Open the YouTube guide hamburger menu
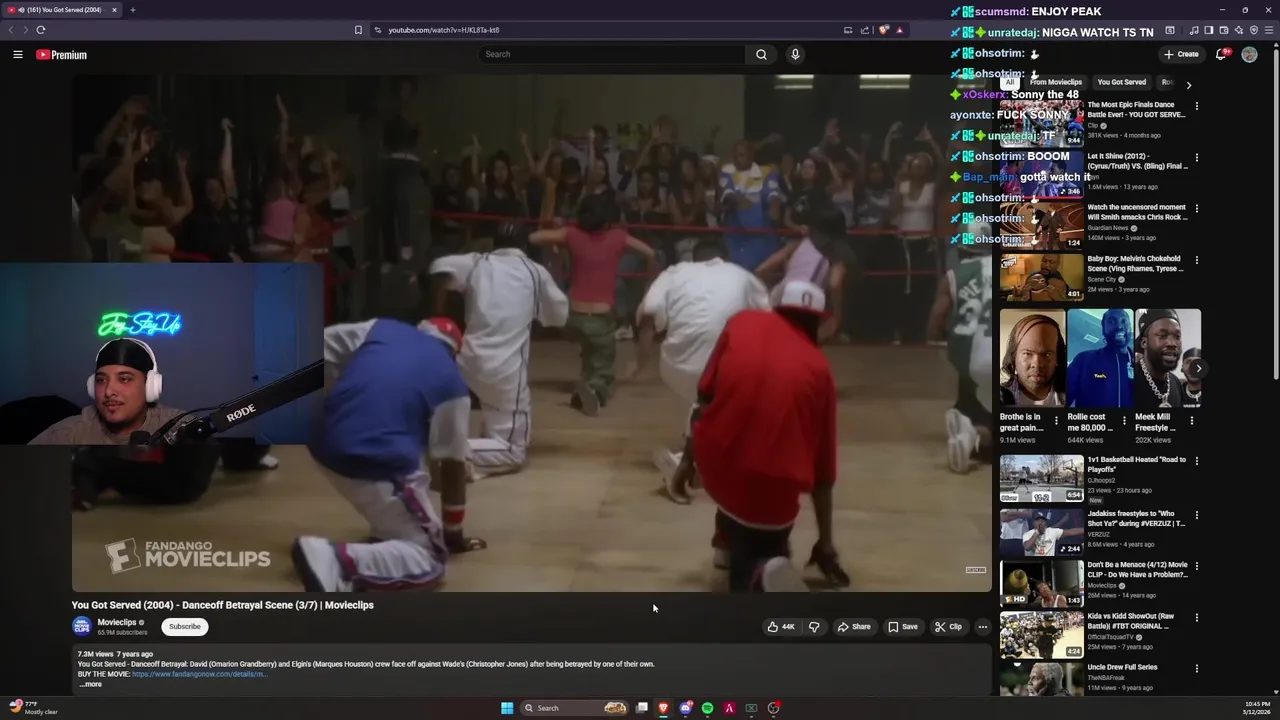Screen dimensions: 1280x720 (18, 54)
